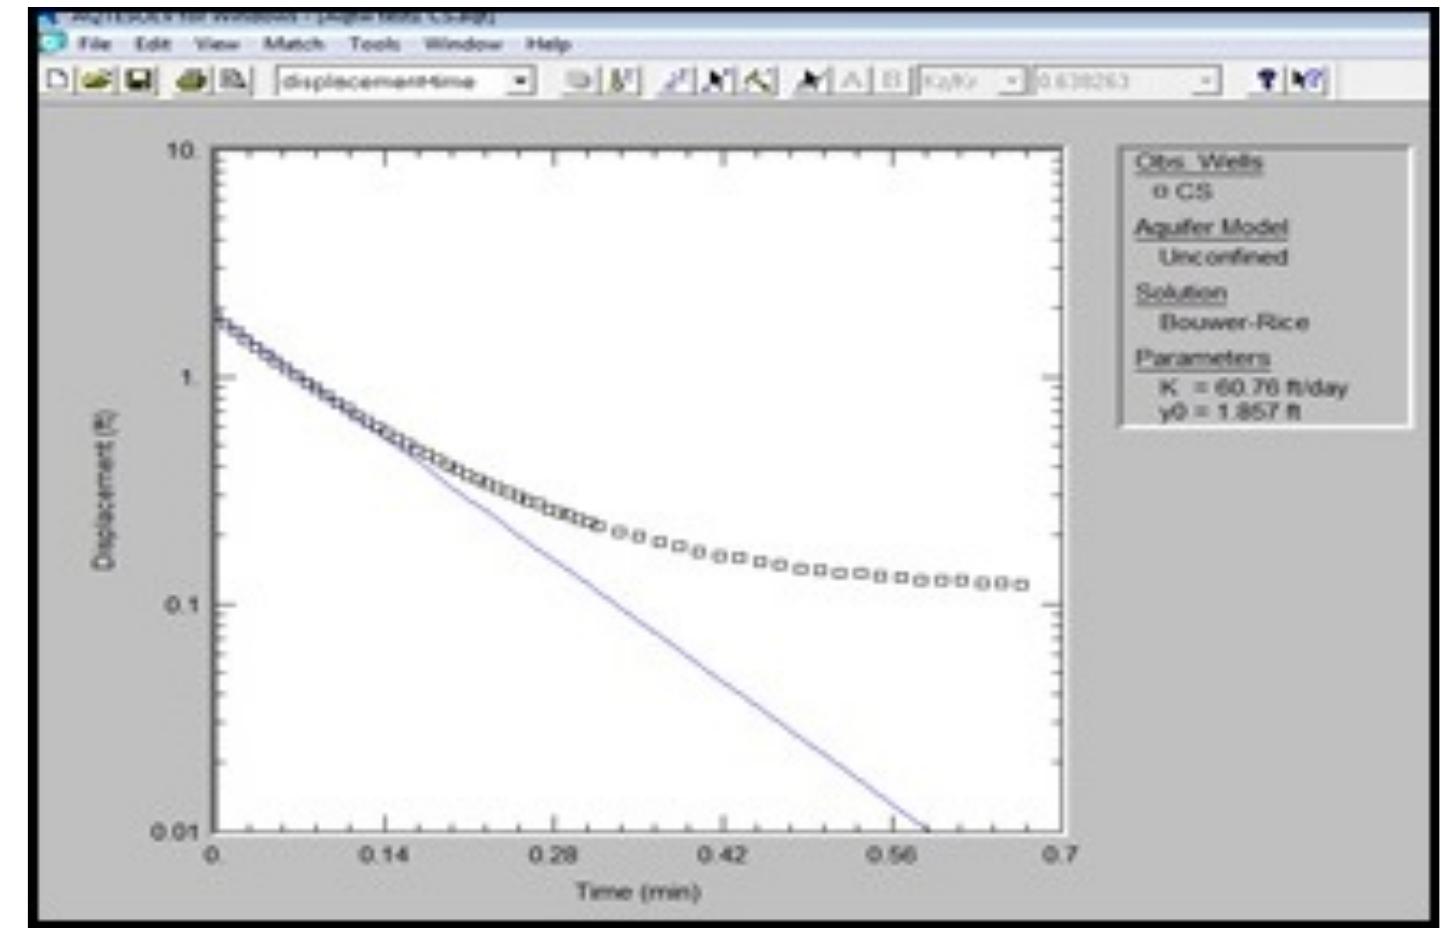Open the Window menu

coord(462,44)
